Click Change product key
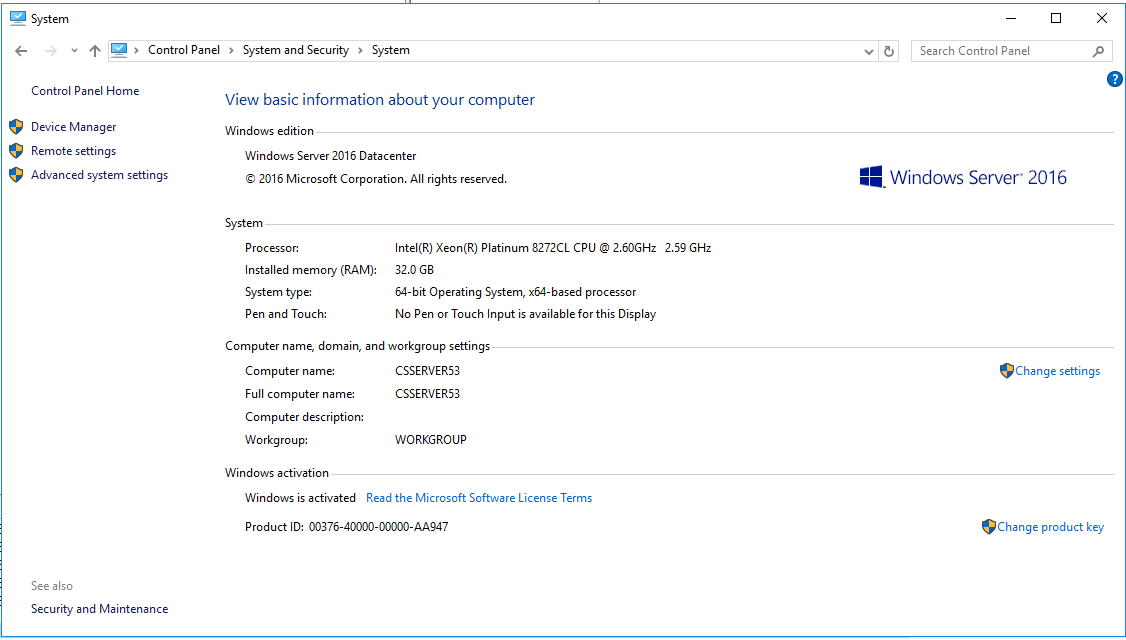Screen dimensions: 1126x640 point(1051,526)
